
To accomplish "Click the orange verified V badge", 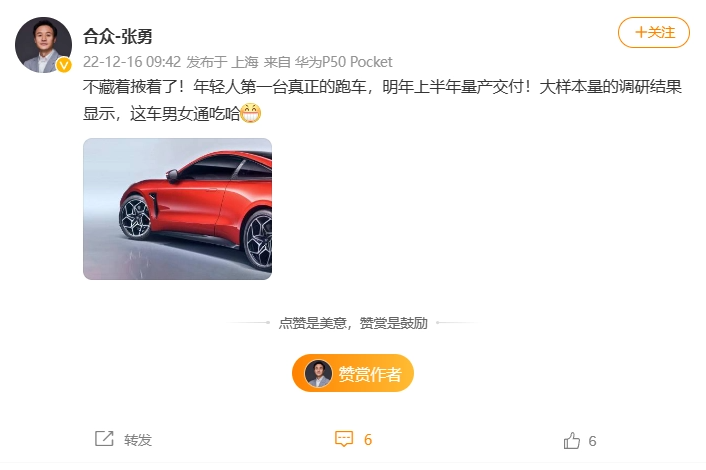I will [64, 65].
